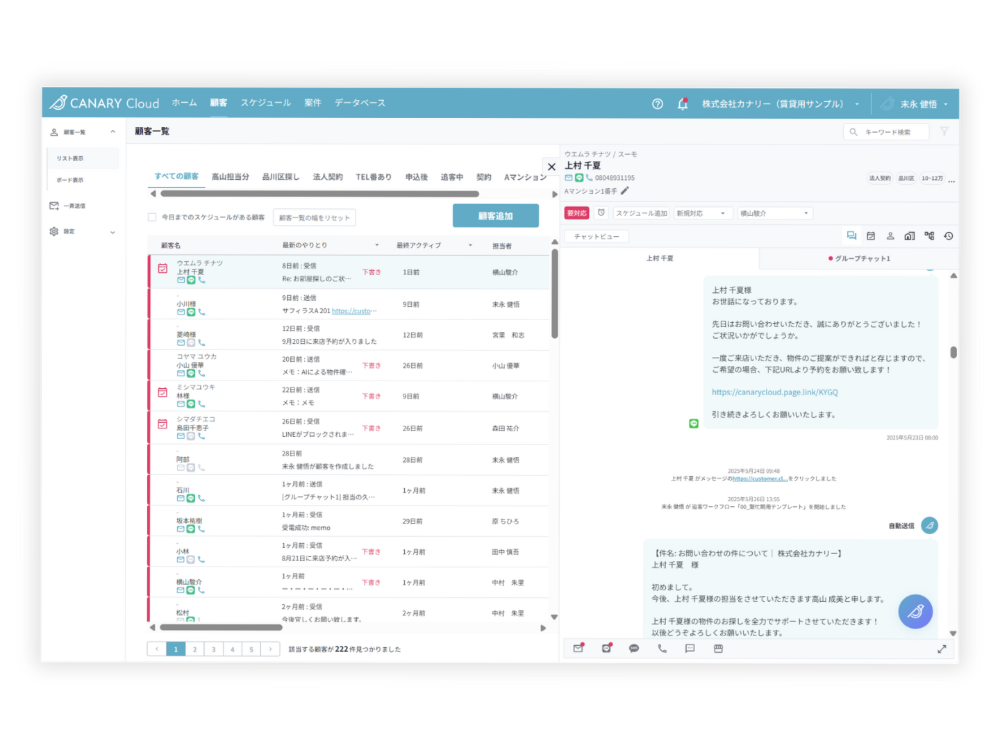Expand the chat panel with the arrows icon
Viewport: 1000px width, 750px height.
(941, 648)
